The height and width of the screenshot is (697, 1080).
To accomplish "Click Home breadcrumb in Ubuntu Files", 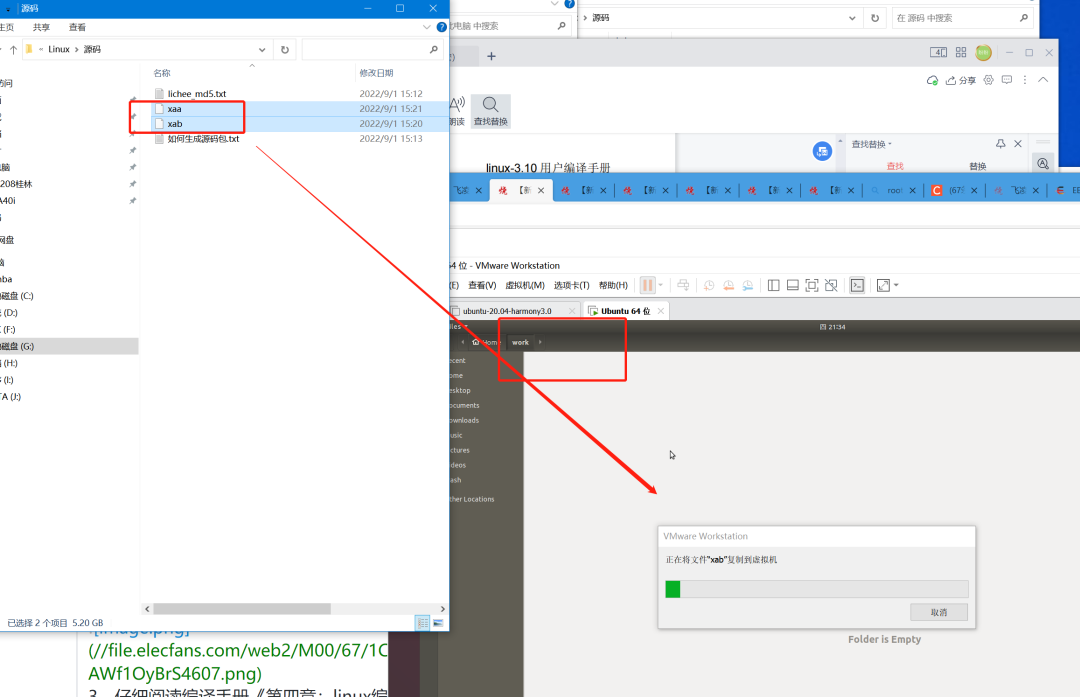I will [484, 342].
